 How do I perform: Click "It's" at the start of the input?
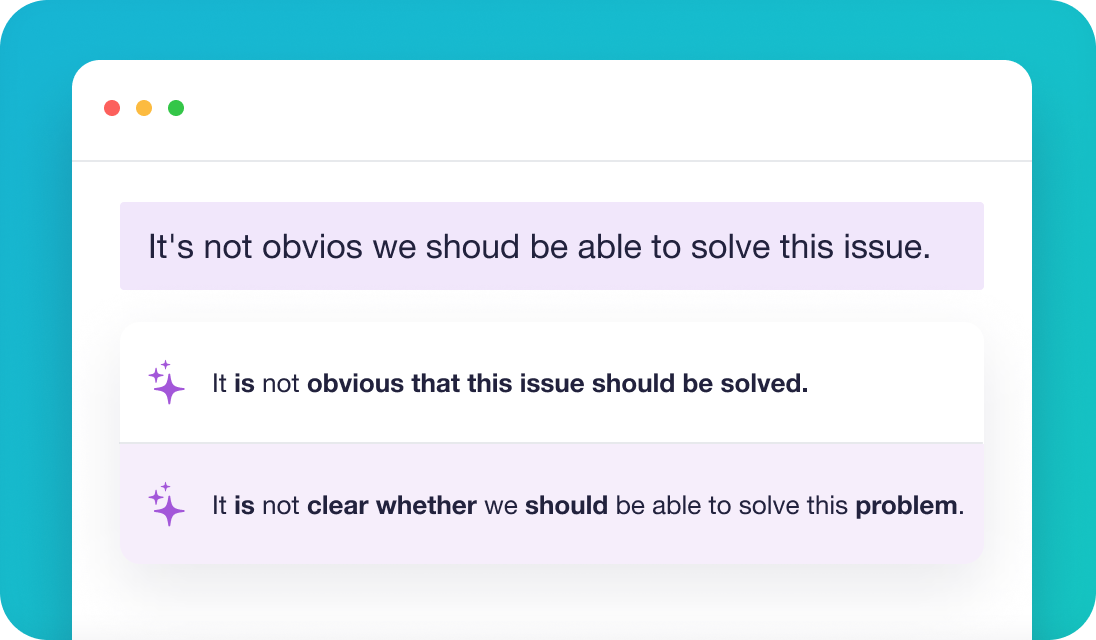point(170,247)
